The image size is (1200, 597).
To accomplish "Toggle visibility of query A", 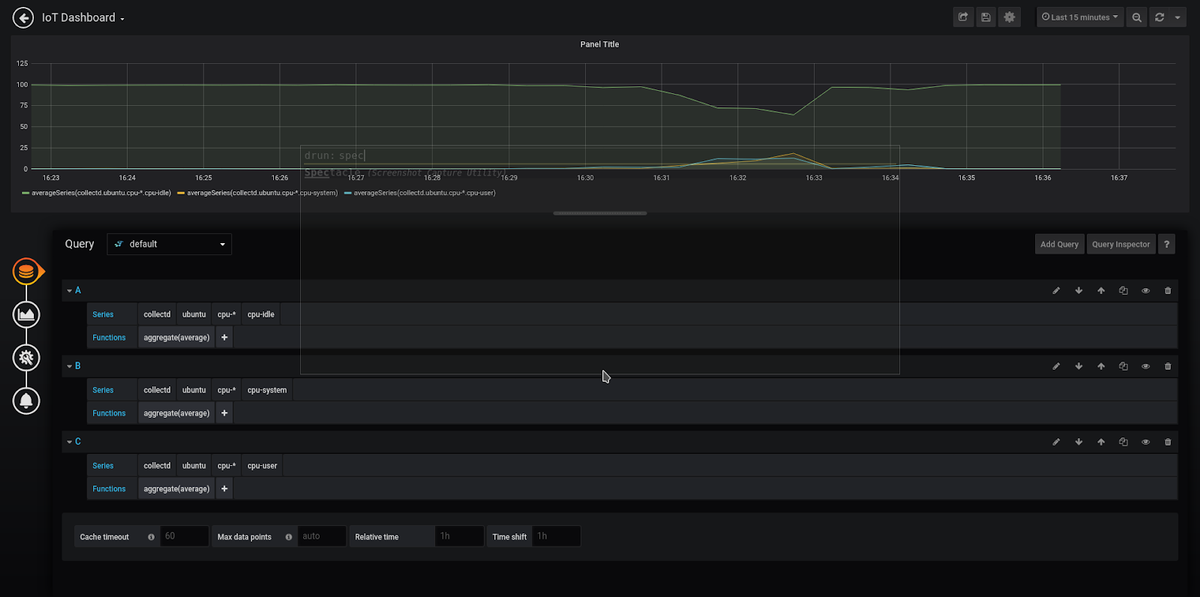I will point(1146,291).
